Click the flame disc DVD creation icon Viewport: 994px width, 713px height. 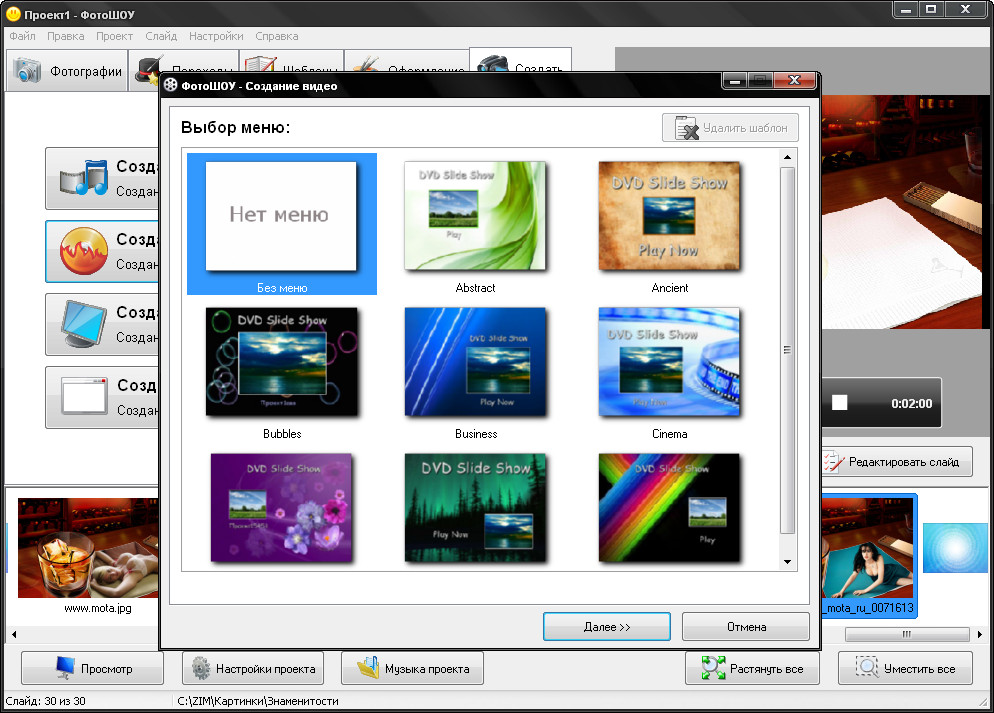pyautogui.click(x=84, y=251)
